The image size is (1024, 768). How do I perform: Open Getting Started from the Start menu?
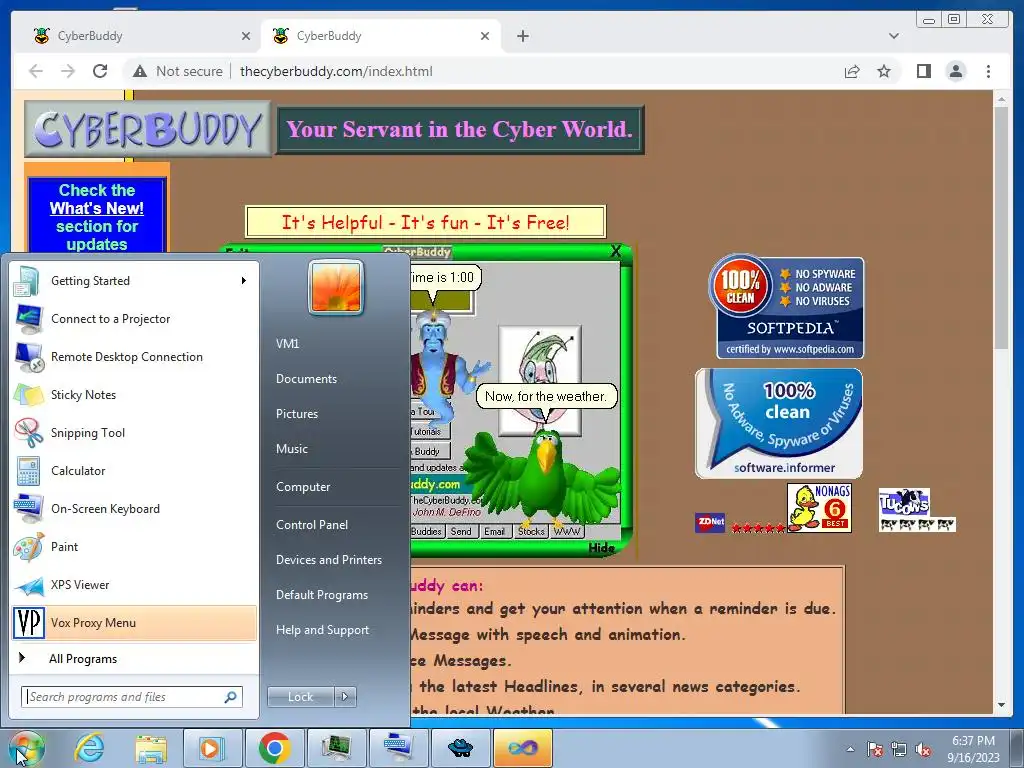[x=135, y=281]
